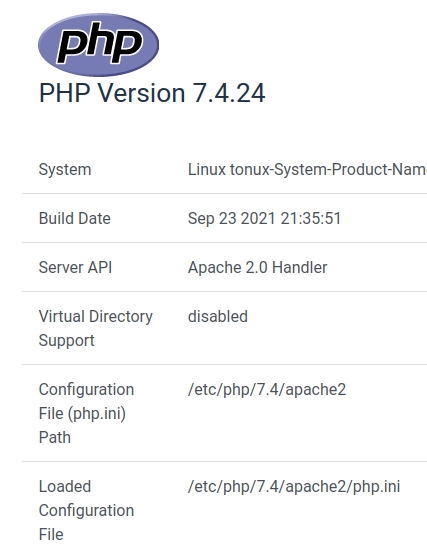The image size is (427, 557).
Task: Click the word Version in the heading
Action: (141, 93)
